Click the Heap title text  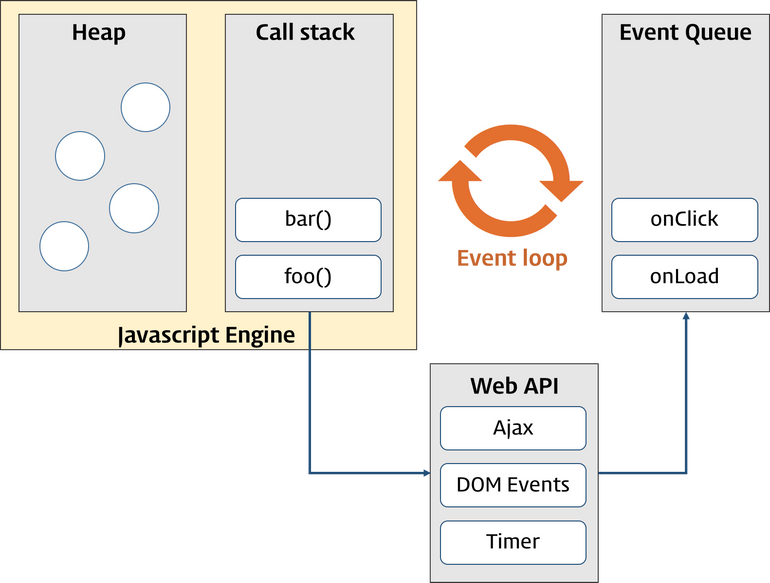[99, 33]
